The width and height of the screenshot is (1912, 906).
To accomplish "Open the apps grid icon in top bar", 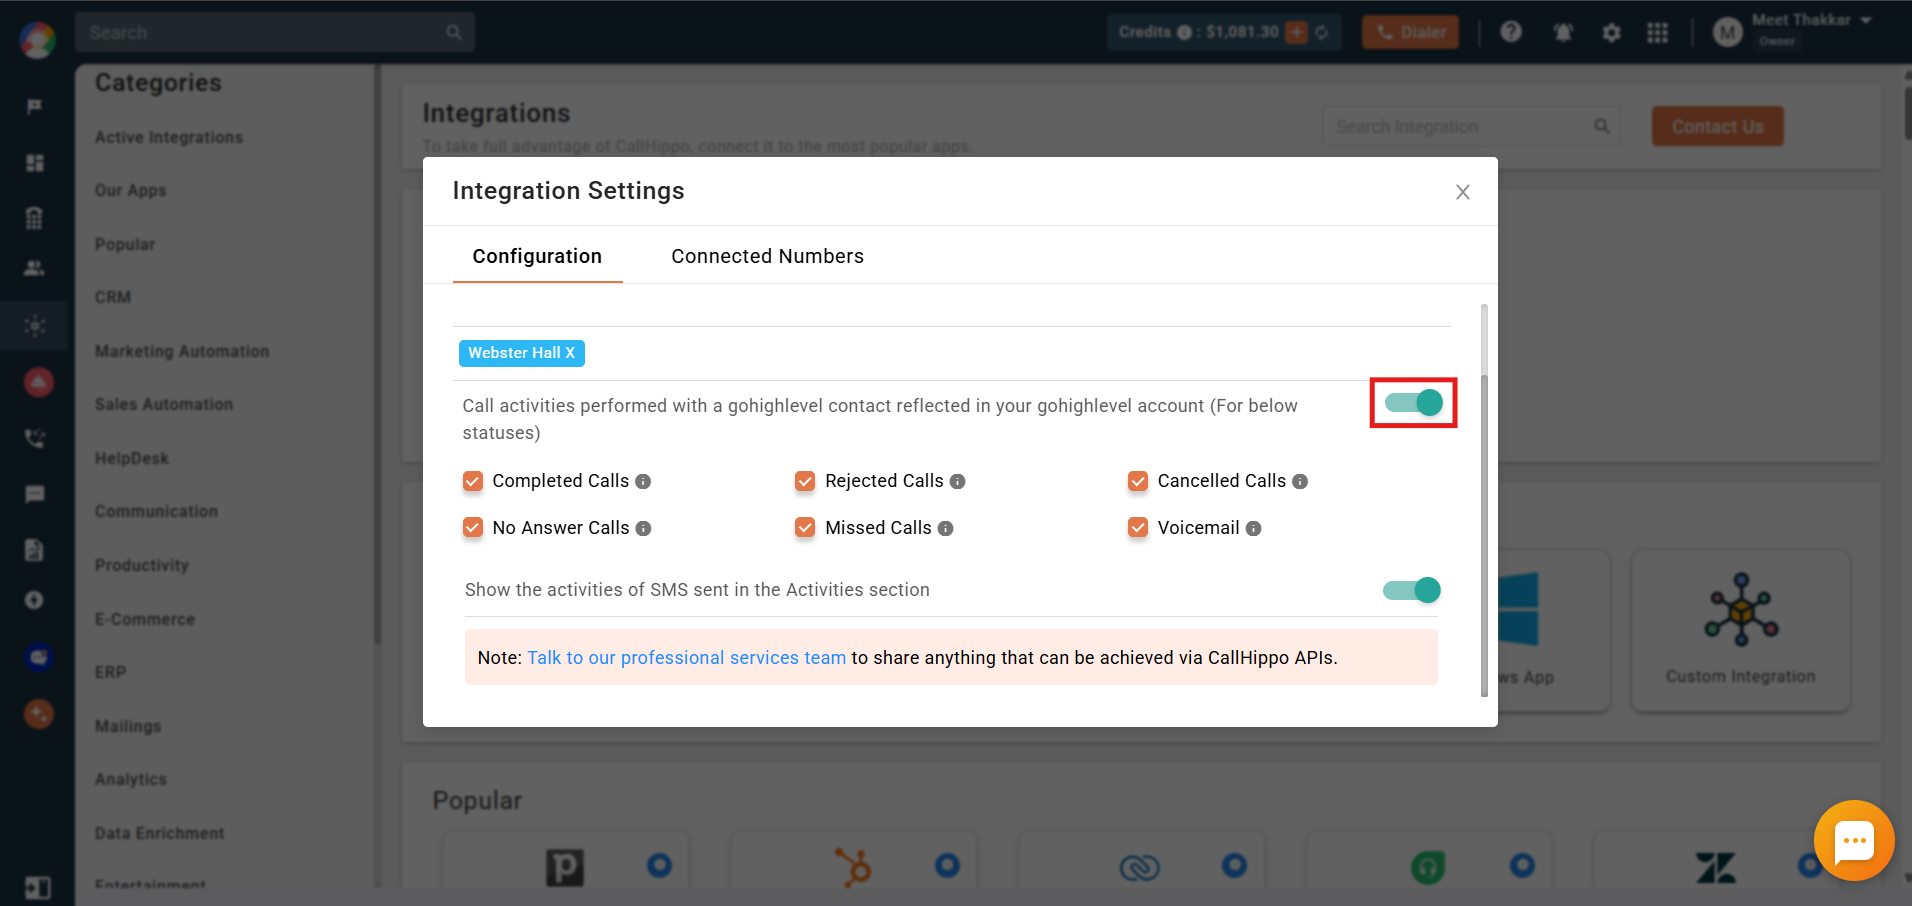I will point(1658,32).
